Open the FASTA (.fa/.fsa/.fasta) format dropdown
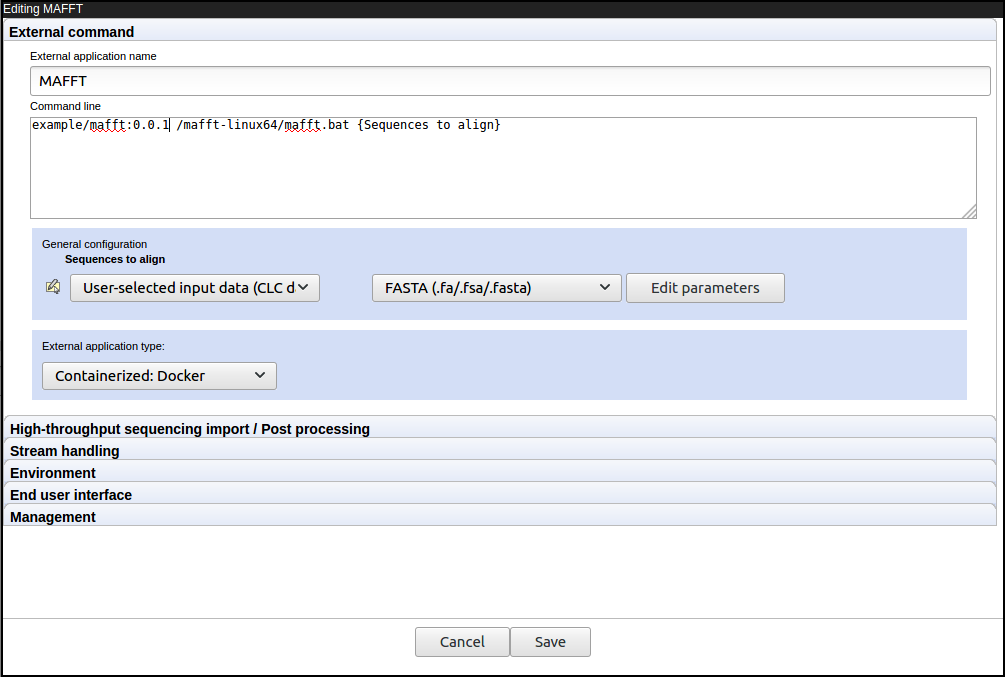The image size is (1005, 677). 497,287
